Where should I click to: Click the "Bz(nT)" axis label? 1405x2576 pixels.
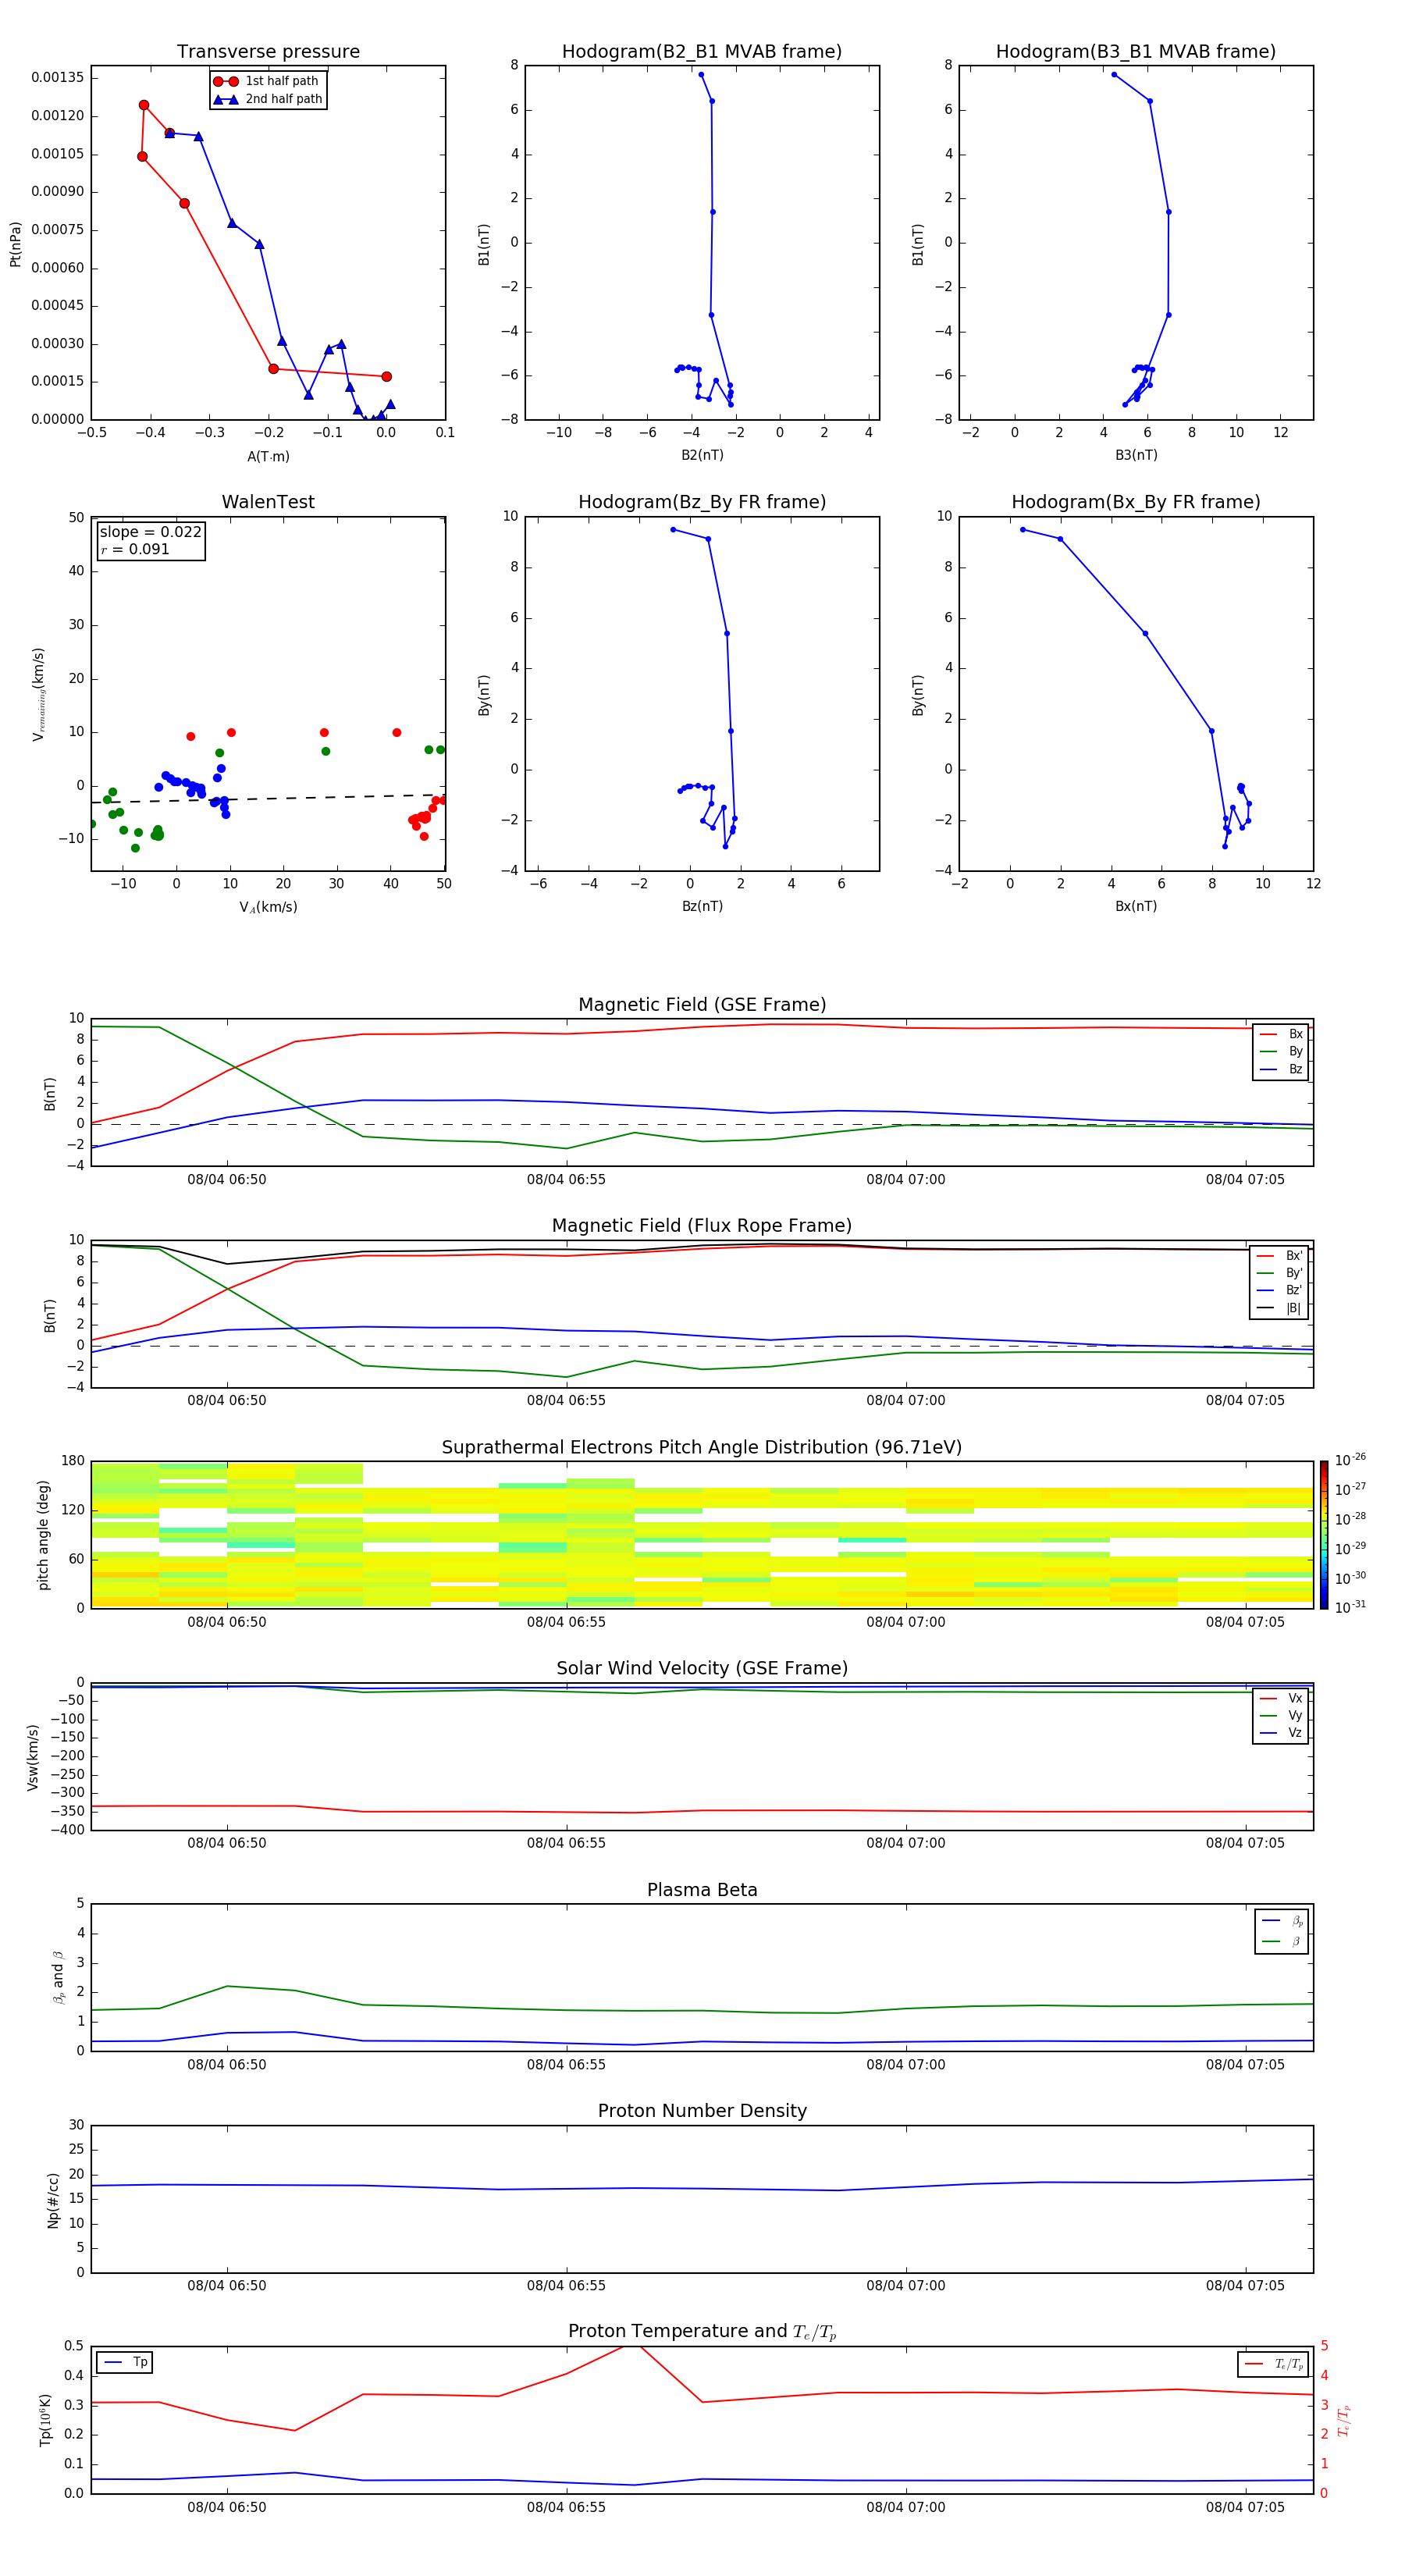702,906
